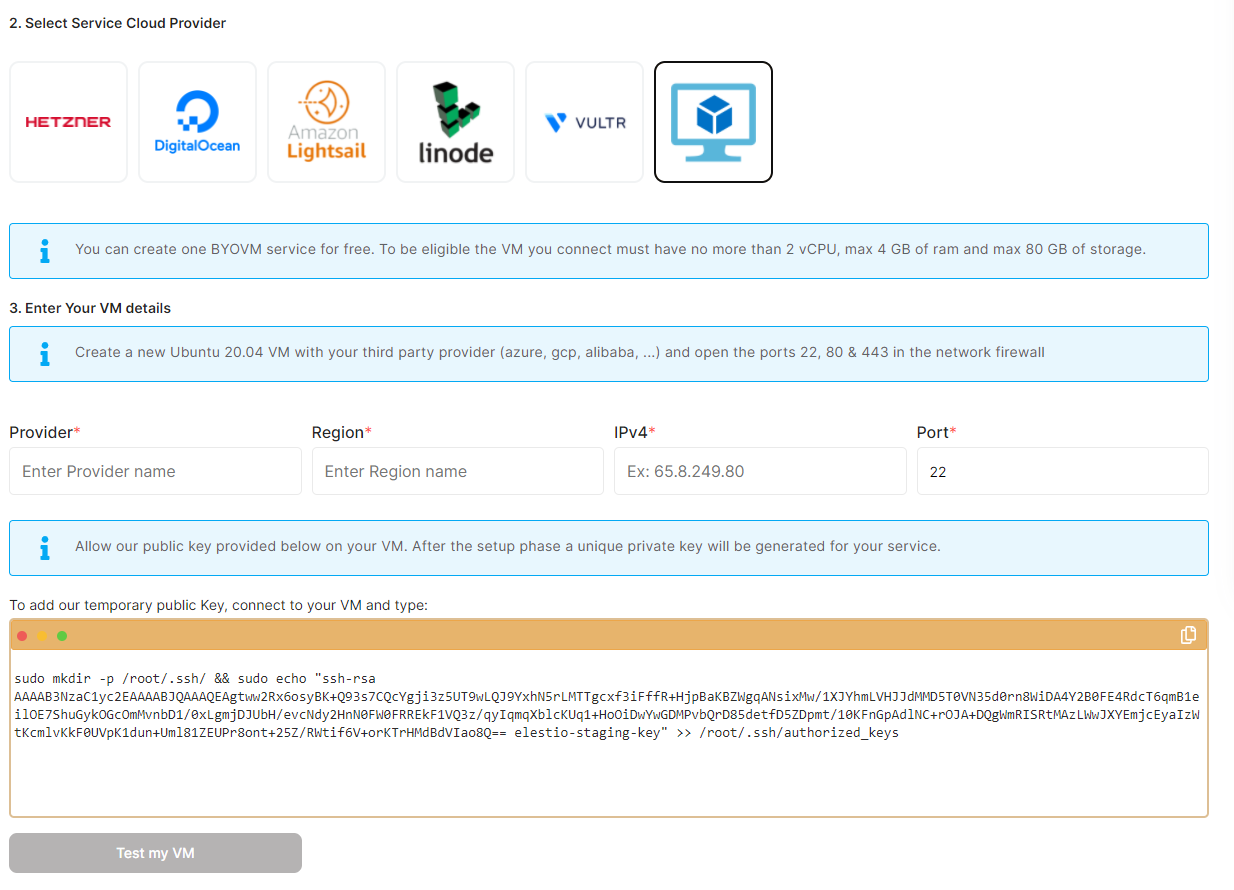Focus the Provider name input field
The image size is (1234, 890).
click(155, 471)
